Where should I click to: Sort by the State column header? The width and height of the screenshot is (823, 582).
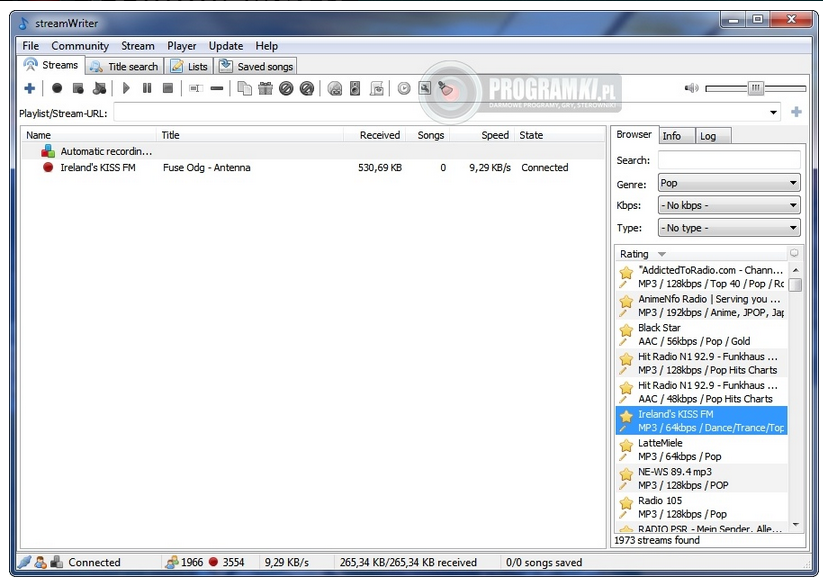[560, 135]
